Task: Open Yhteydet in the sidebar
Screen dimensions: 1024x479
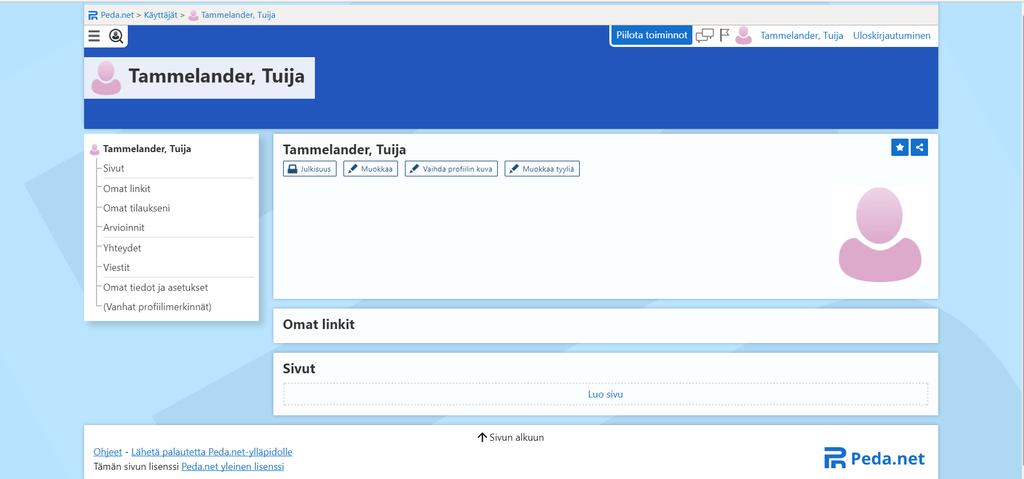Action: pos(122,248)
